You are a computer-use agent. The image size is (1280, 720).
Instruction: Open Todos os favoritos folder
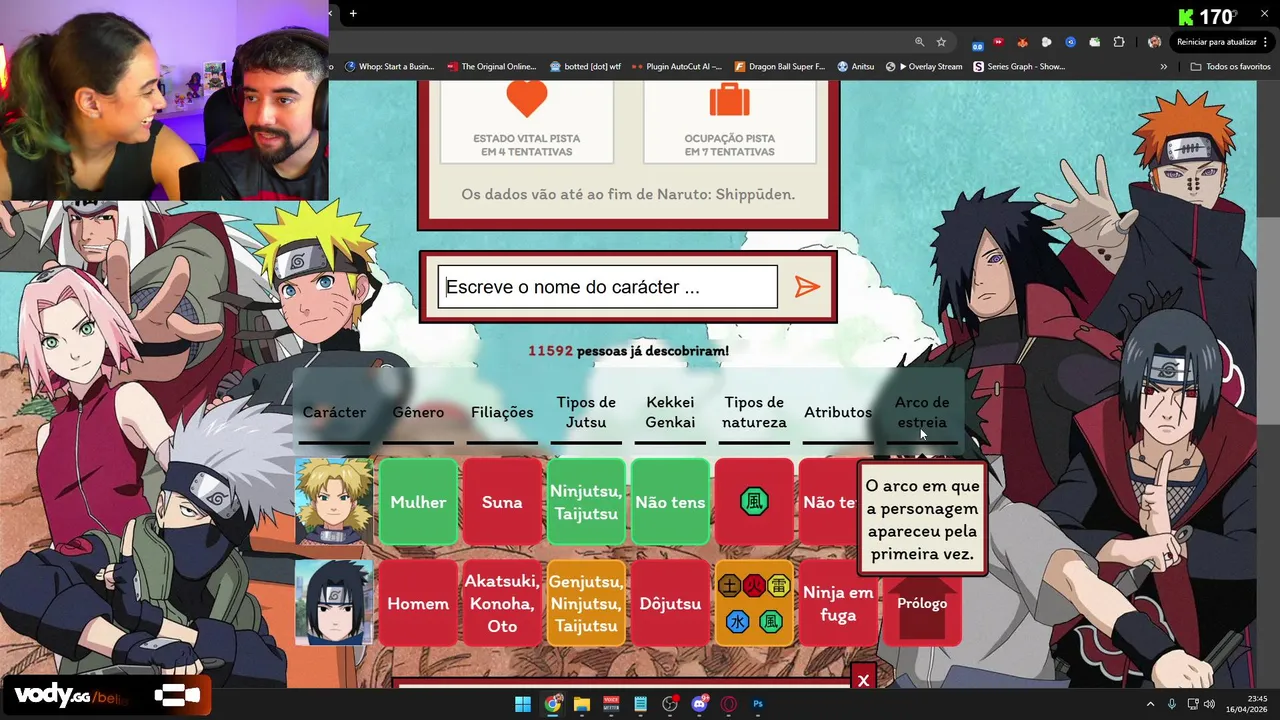(x=1231, y=67)
